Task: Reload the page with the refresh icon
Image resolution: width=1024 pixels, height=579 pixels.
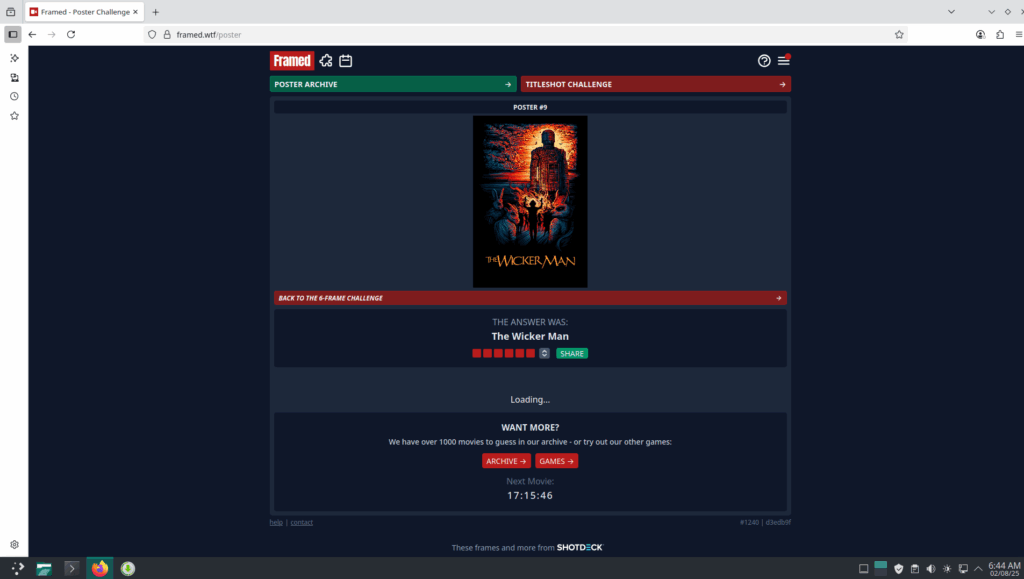Action: pyautogui.click(x=71, y=34)
